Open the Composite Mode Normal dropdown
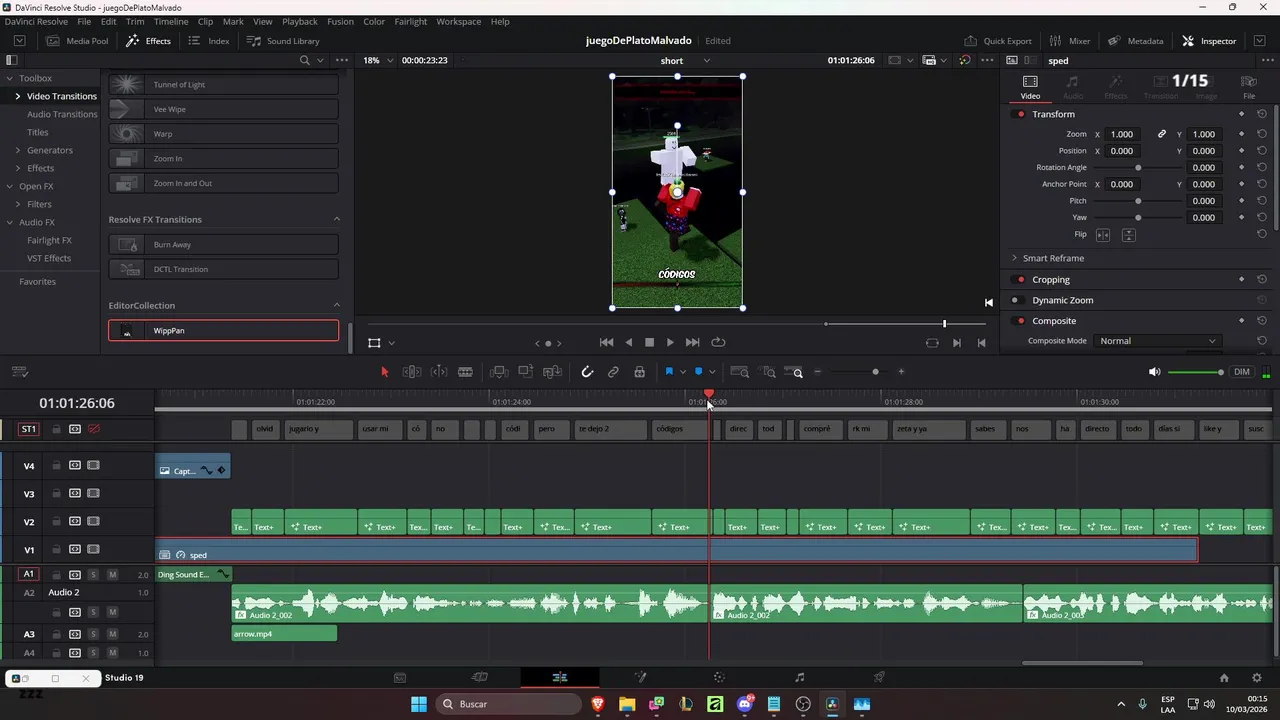Viewport: 1280px width, 720px height. [1158, 341]
